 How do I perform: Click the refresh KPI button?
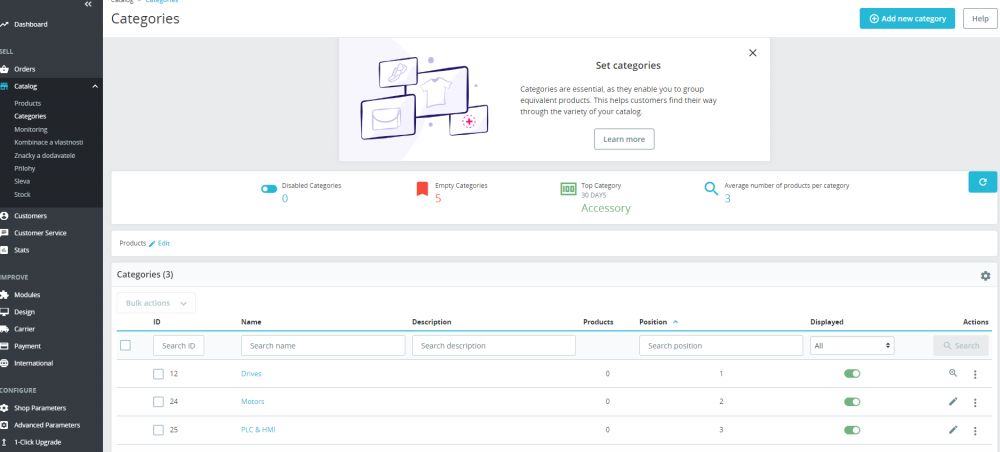point(982,182)
